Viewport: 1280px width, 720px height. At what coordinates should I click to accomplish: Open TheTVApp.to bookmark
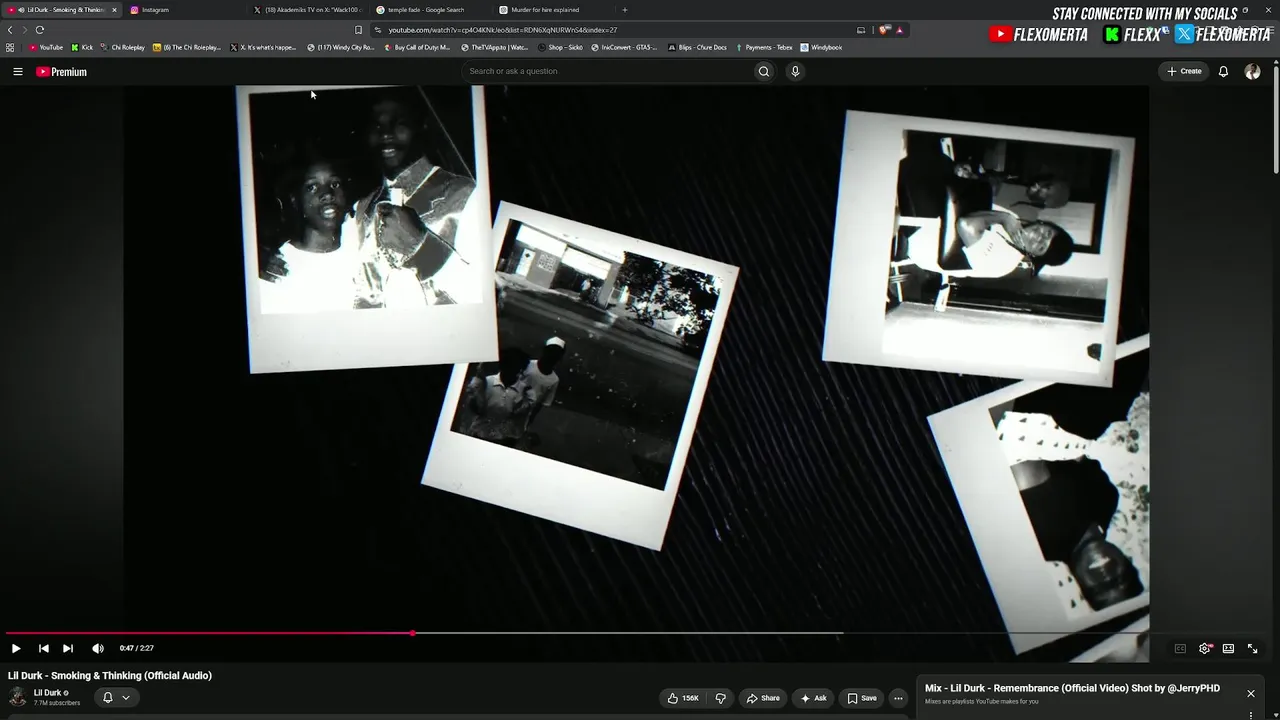point(494,47)
